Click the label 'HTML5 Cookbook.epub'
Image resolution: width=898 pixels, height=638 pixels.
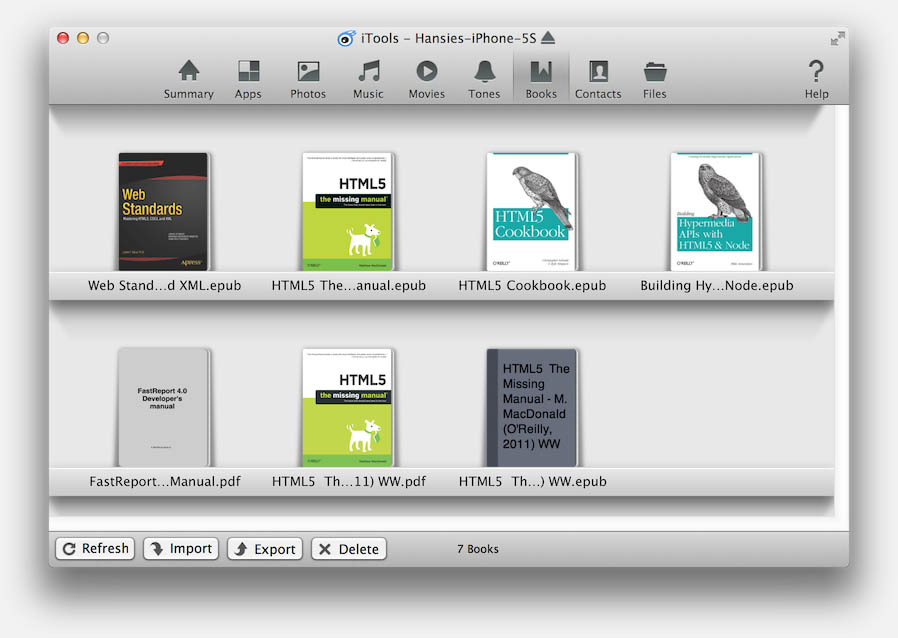(x=532, y=285)
